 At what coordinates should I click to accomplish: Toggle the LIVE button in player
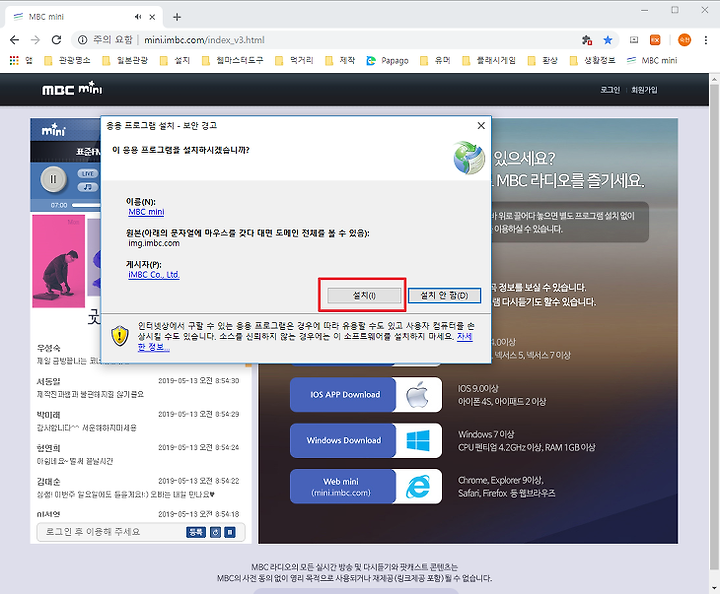point(88,174)
